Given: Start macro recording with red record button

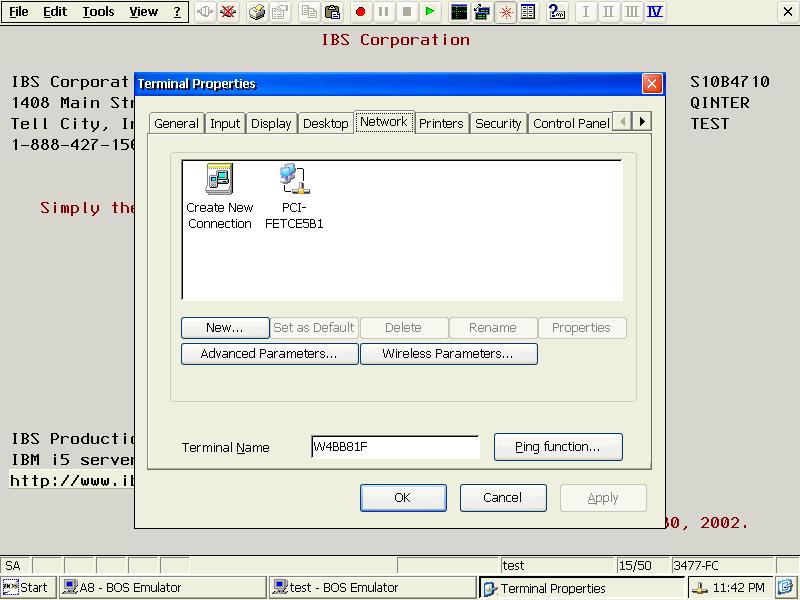Looking at the screenshot, I should pos(360,12).
